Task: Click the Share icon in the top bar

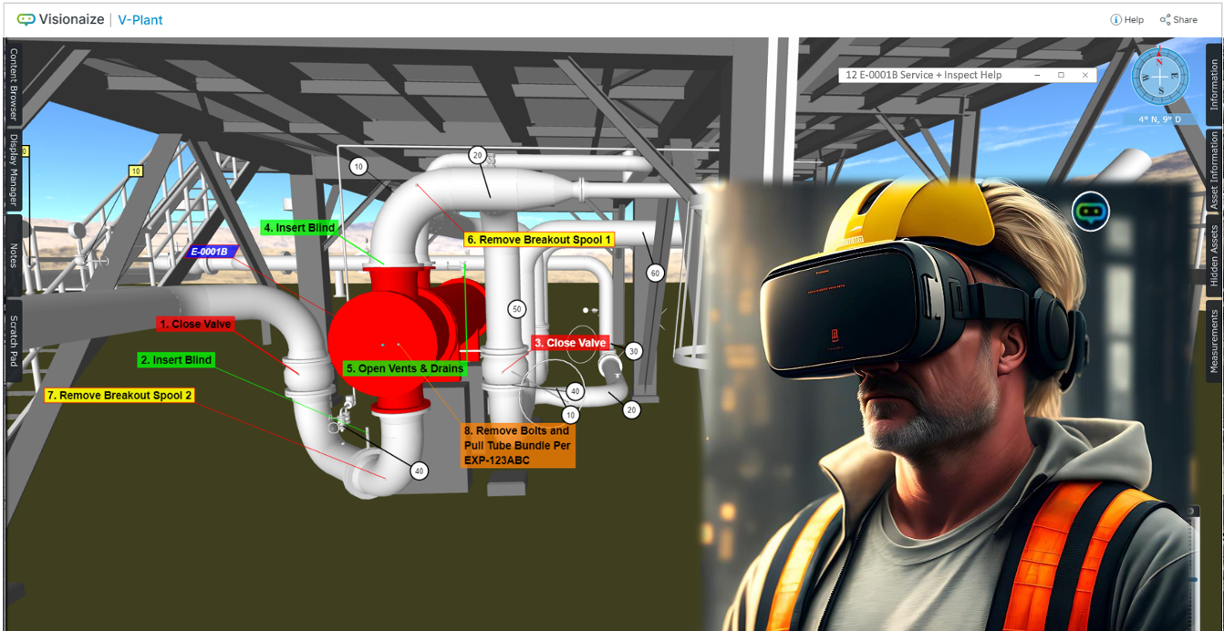Action: click(1165, 20)
